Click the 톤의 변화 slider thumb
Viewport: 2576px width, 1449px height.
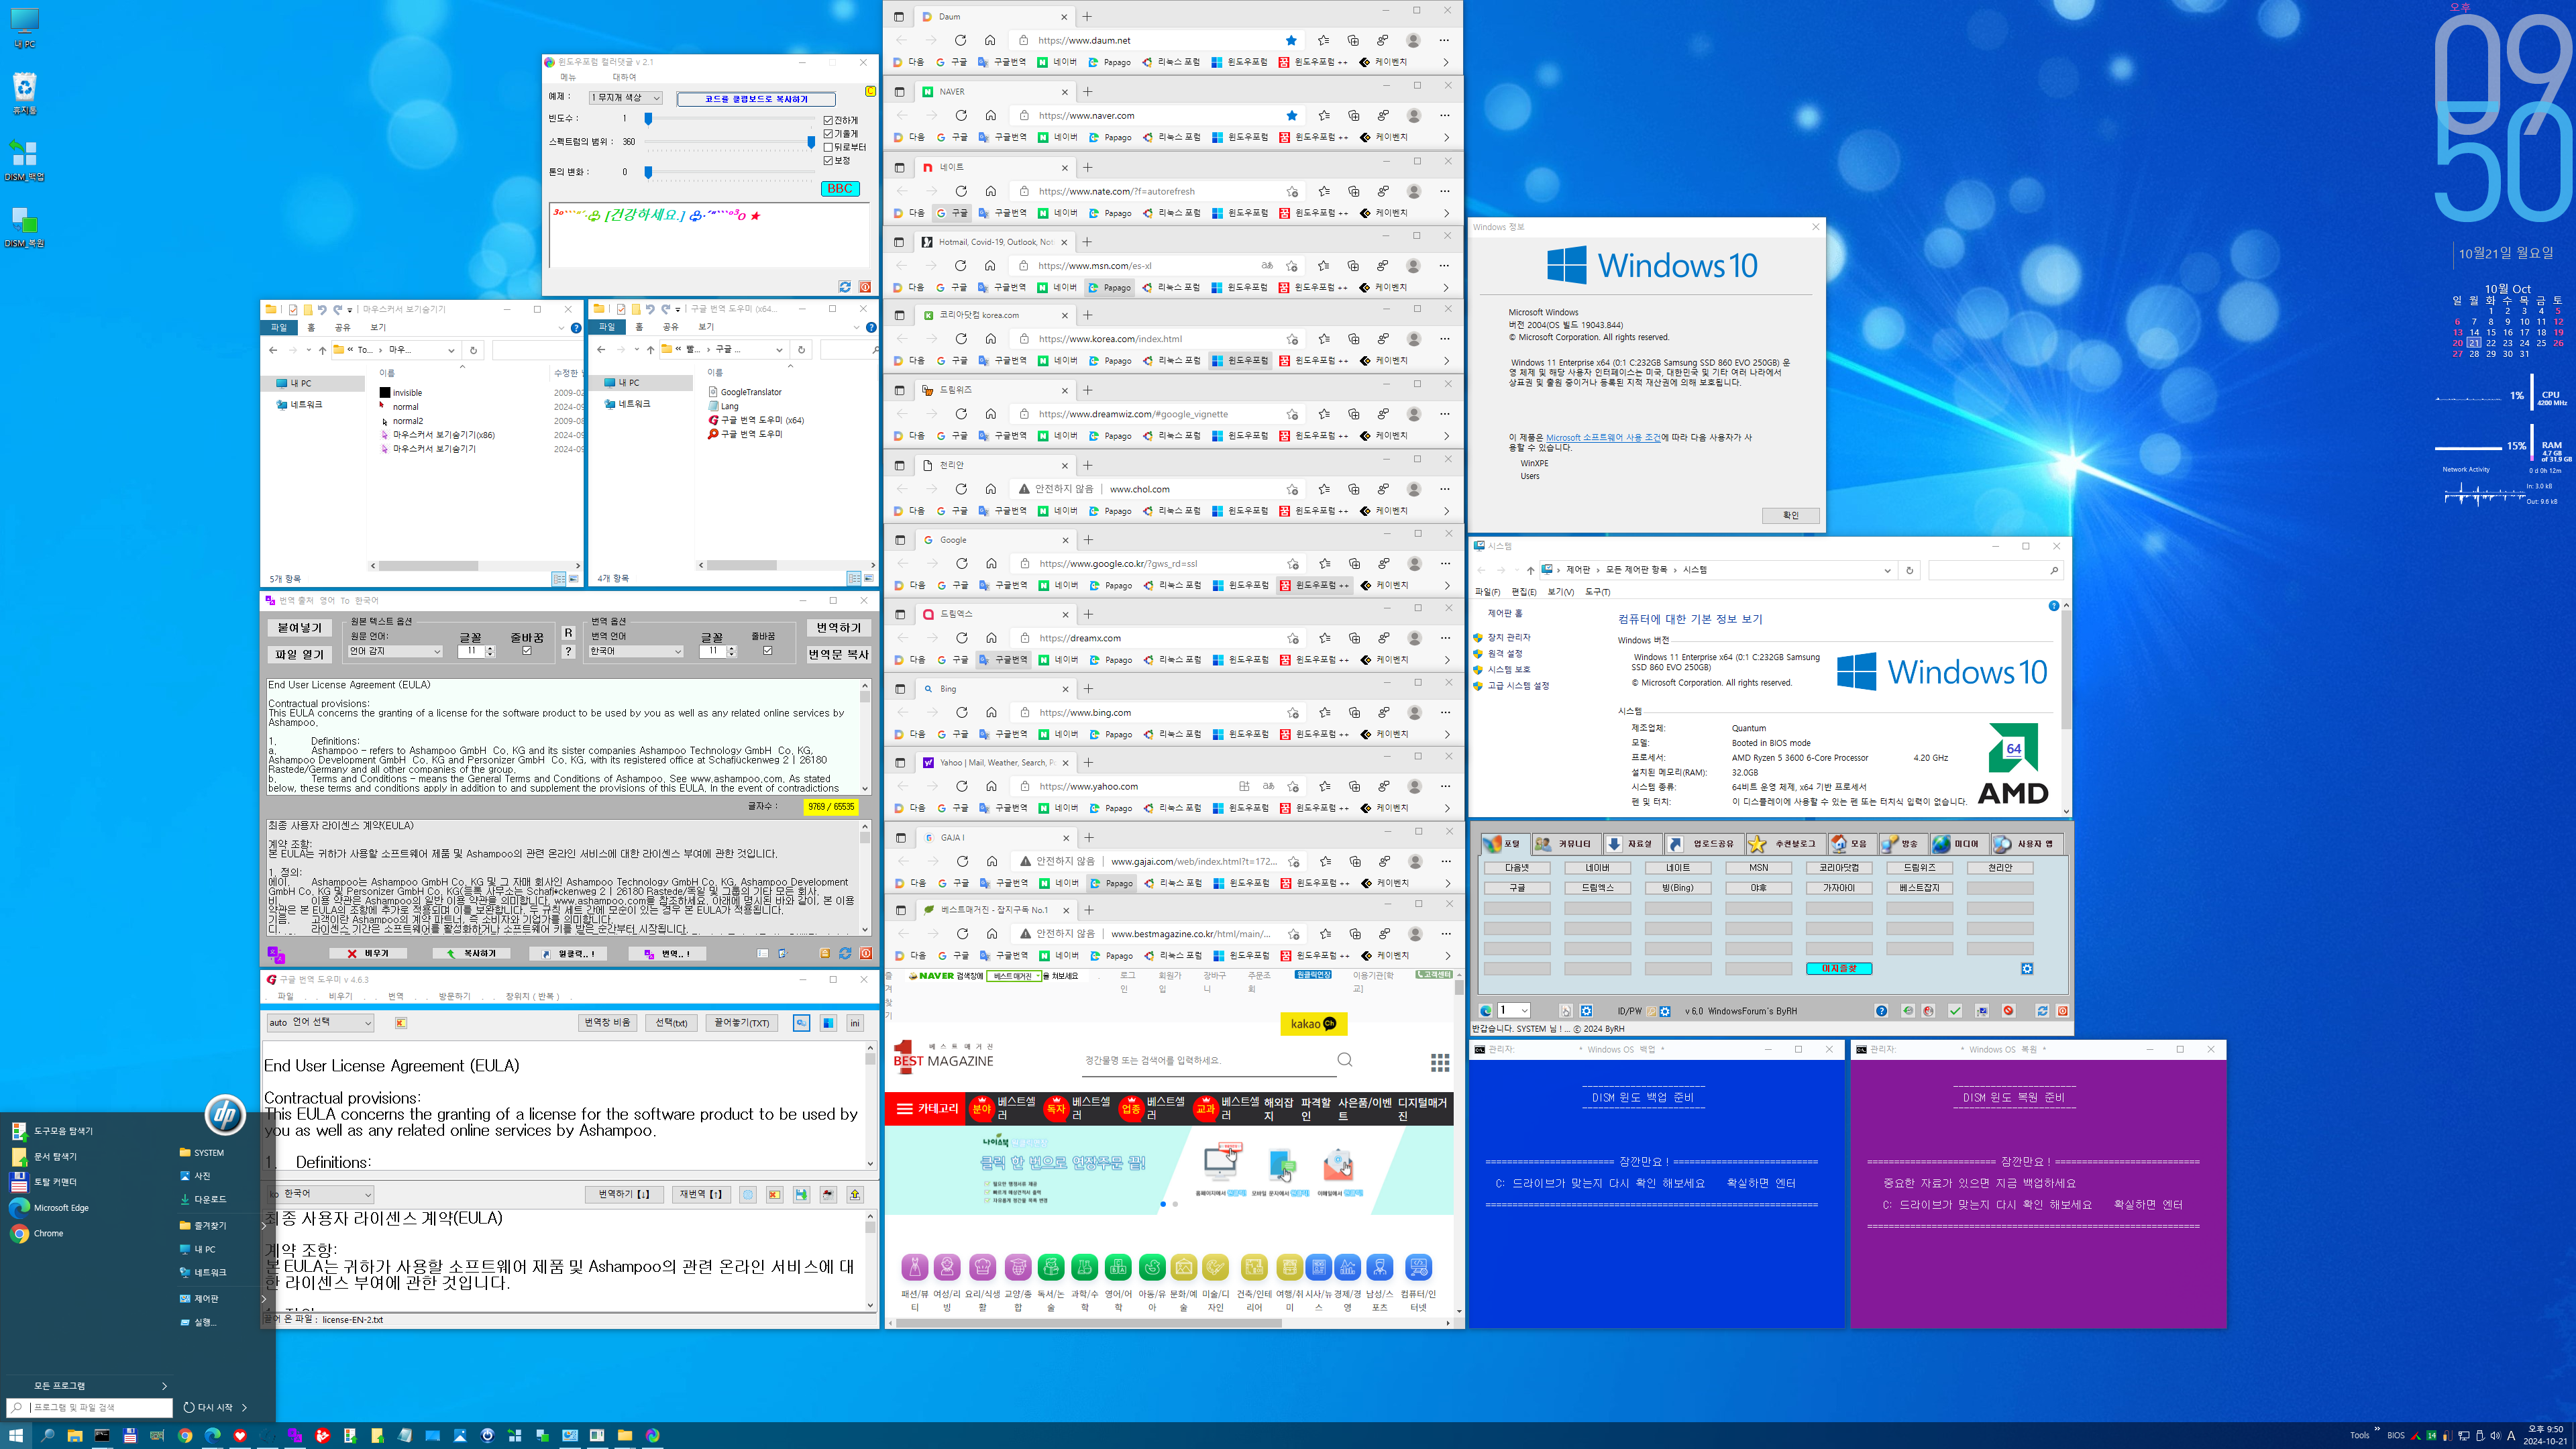(648, 172)
